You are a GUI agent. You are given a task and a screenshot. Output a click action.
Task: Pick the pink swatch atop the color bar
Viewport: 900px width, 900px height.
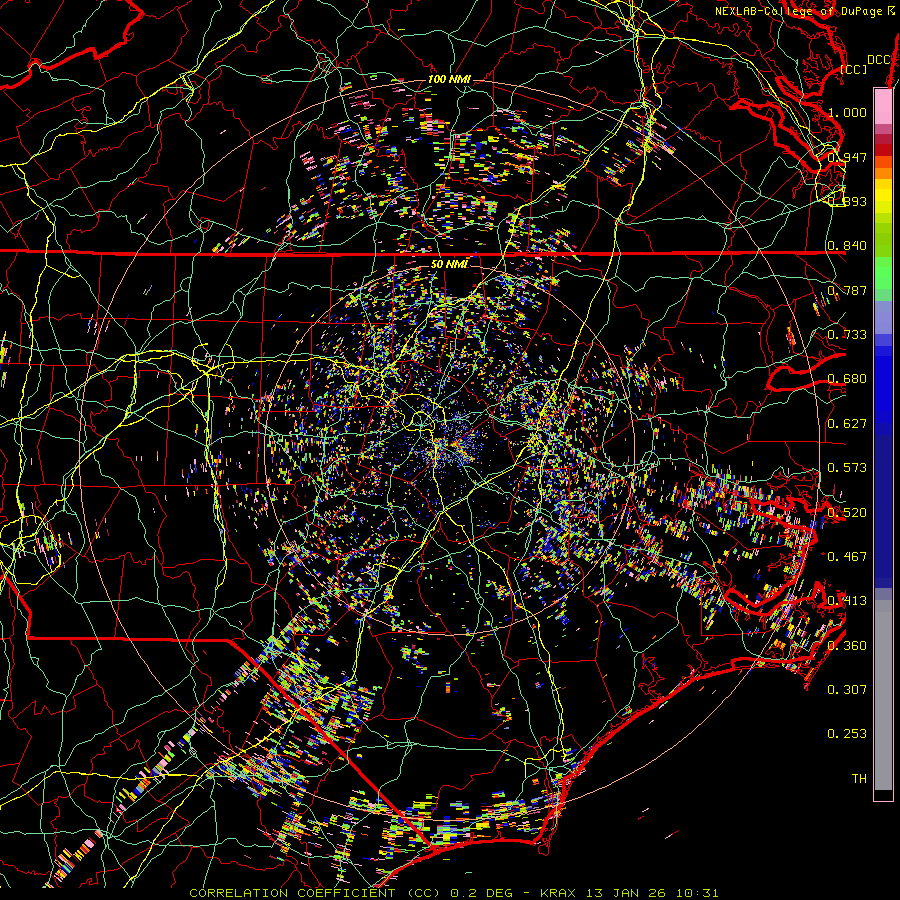[x=883, y=106]
